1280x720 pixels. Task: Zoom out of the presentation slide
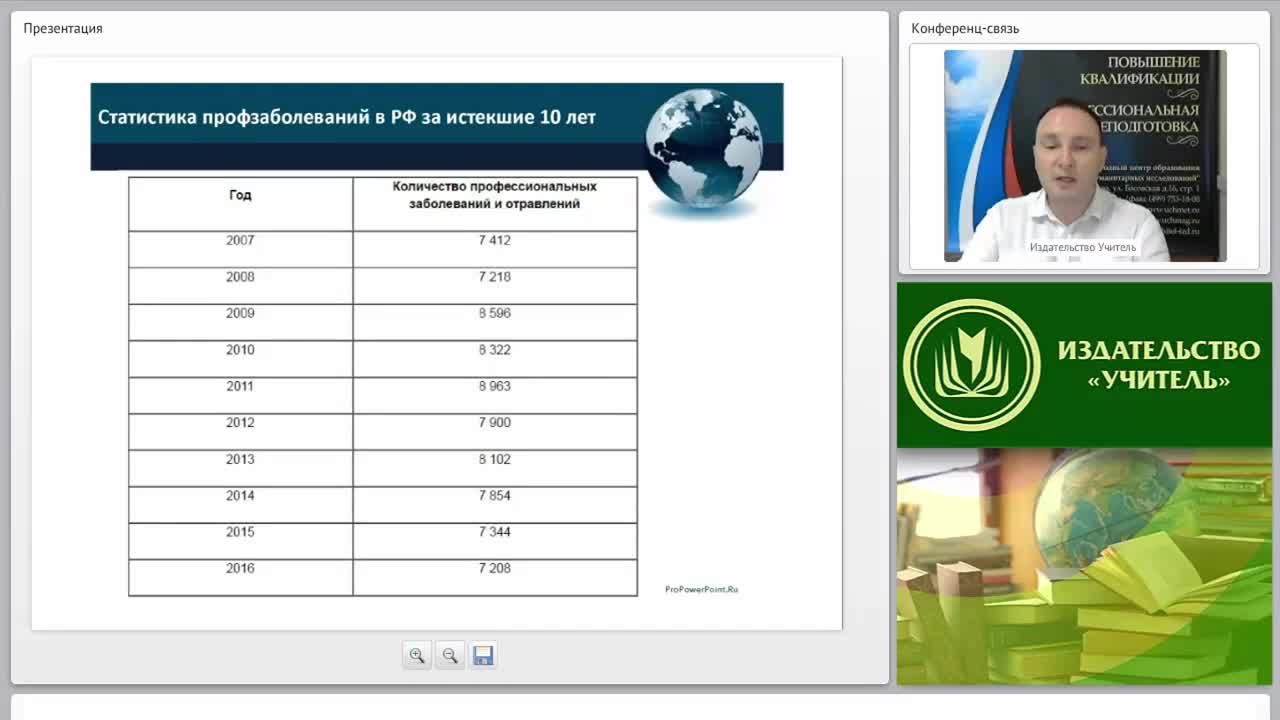pyautogui.click(x=450, y=656)
